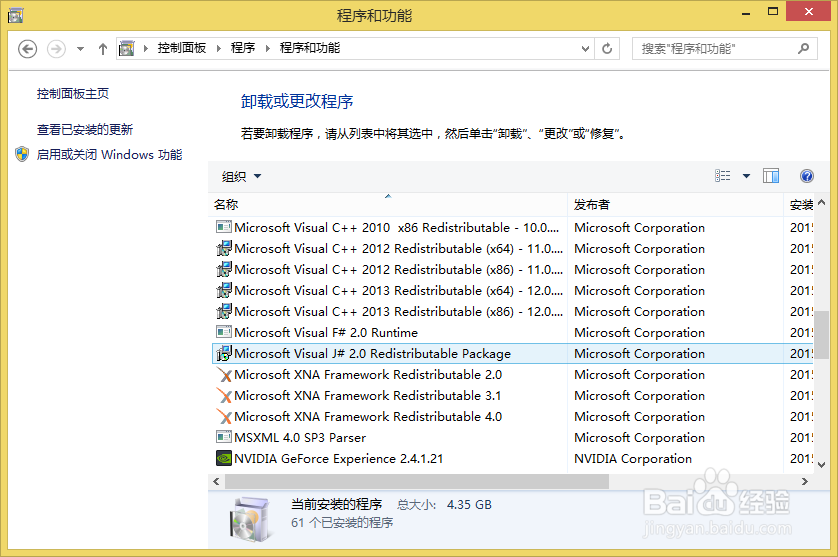This screenshot has height=557, width=838.
Task: Click the Forward navigation arrow
Action: (x=56, y=49)
